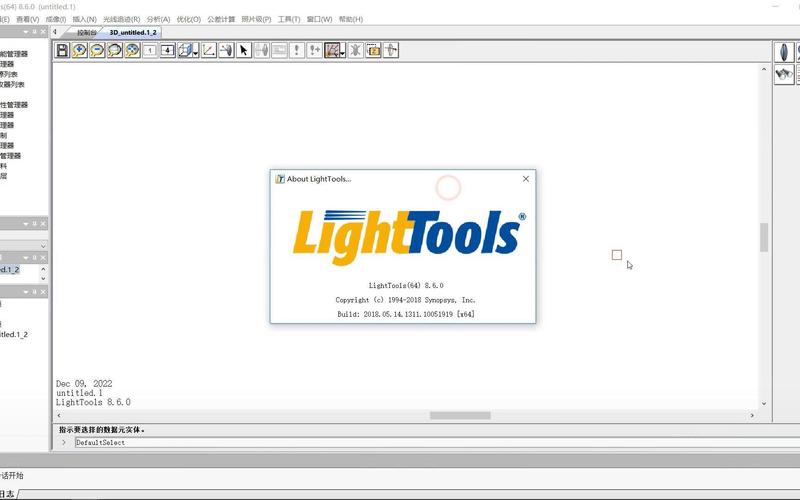
Task: Click the 3D view orientation cube icon
Action: click(185, 50)
